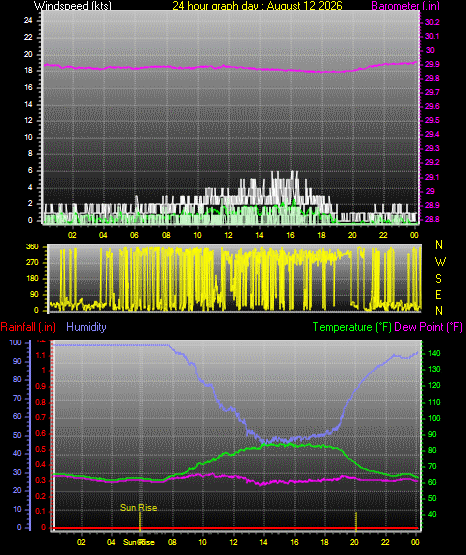Click the '40' value on the green temperature axis
This screenshot has width=466, height=555.
432,514
